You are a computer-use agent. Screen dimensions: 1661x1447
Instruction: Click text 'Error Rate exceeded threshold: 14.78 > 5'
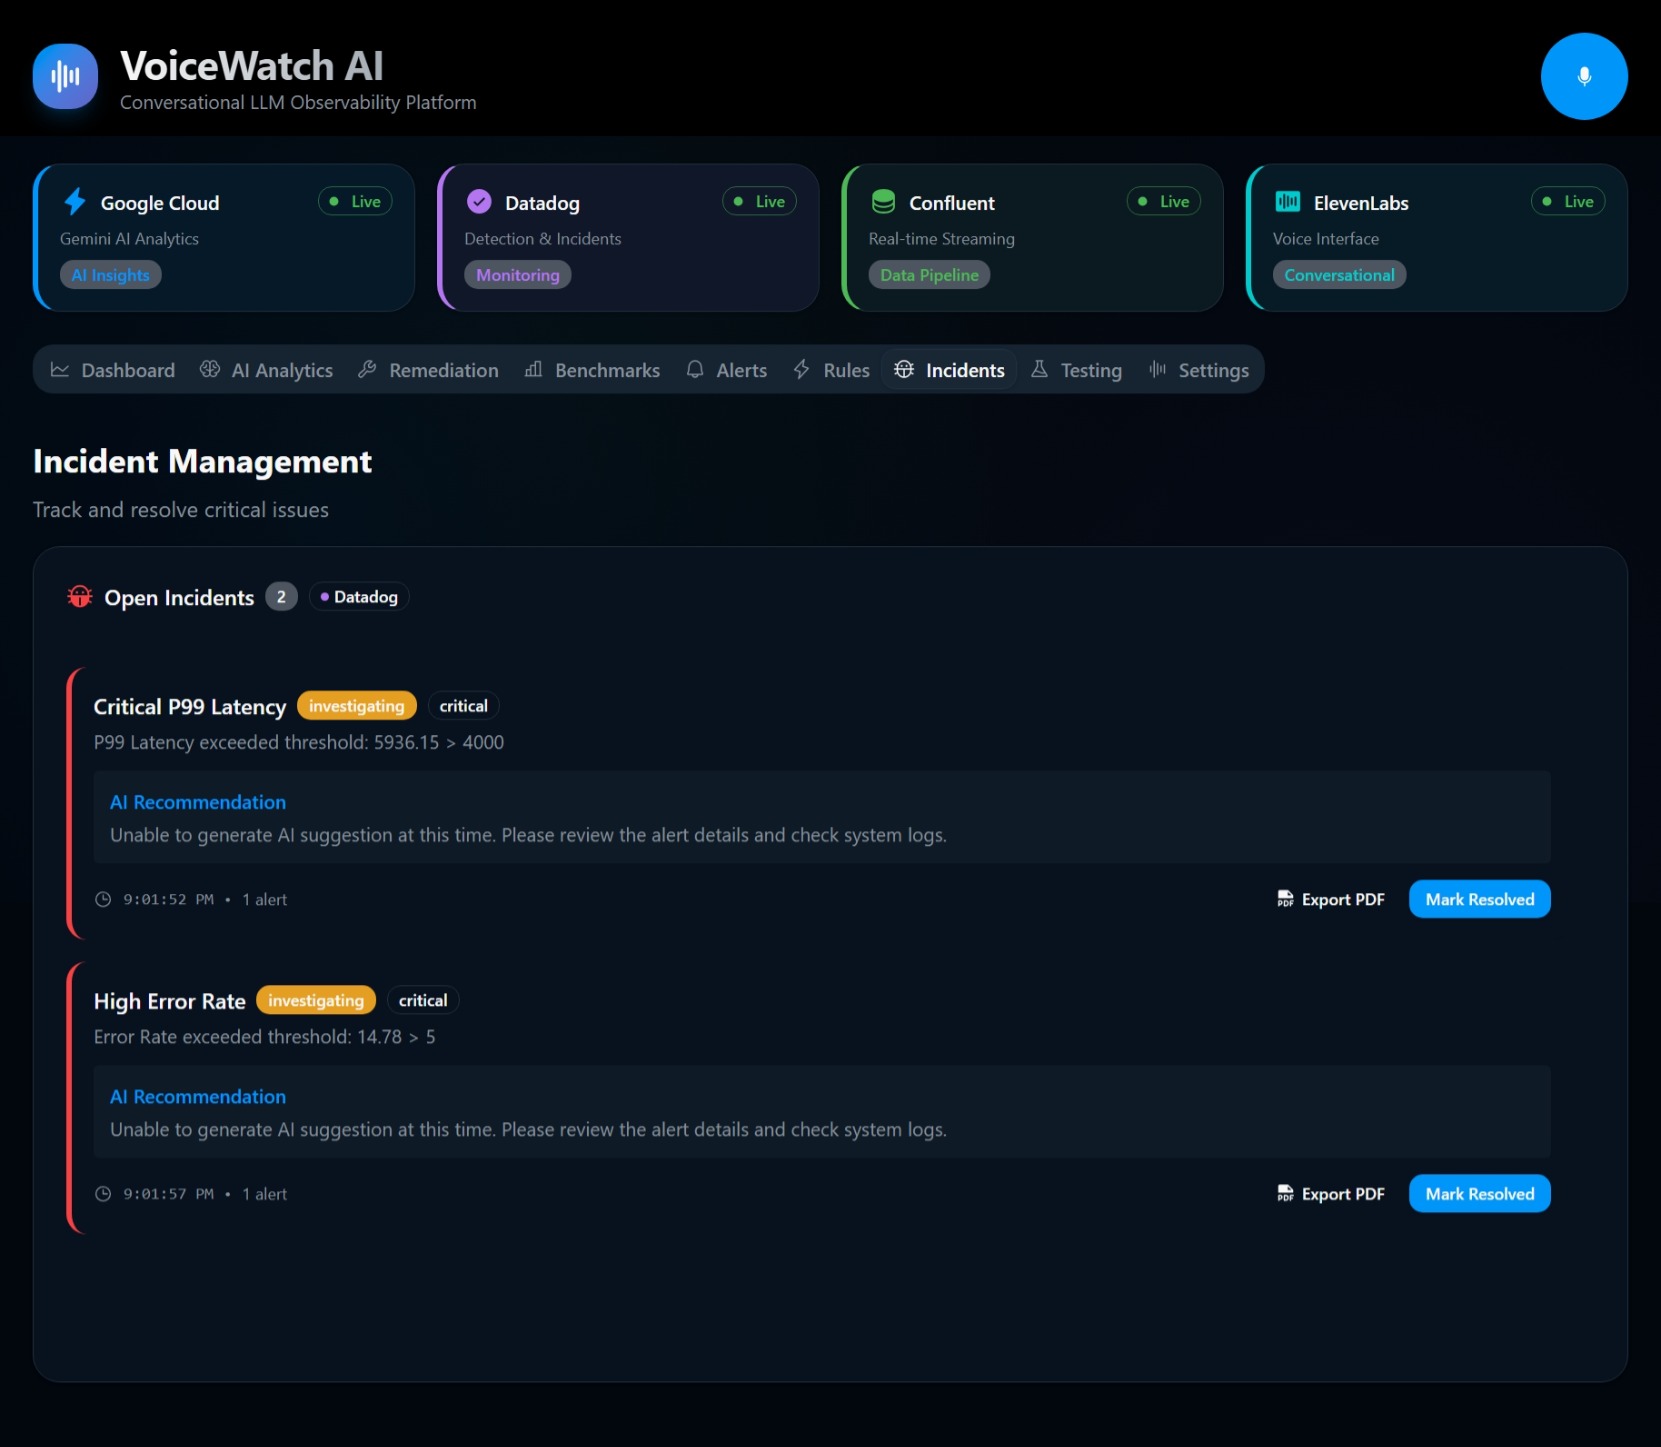pos(265,1037)
